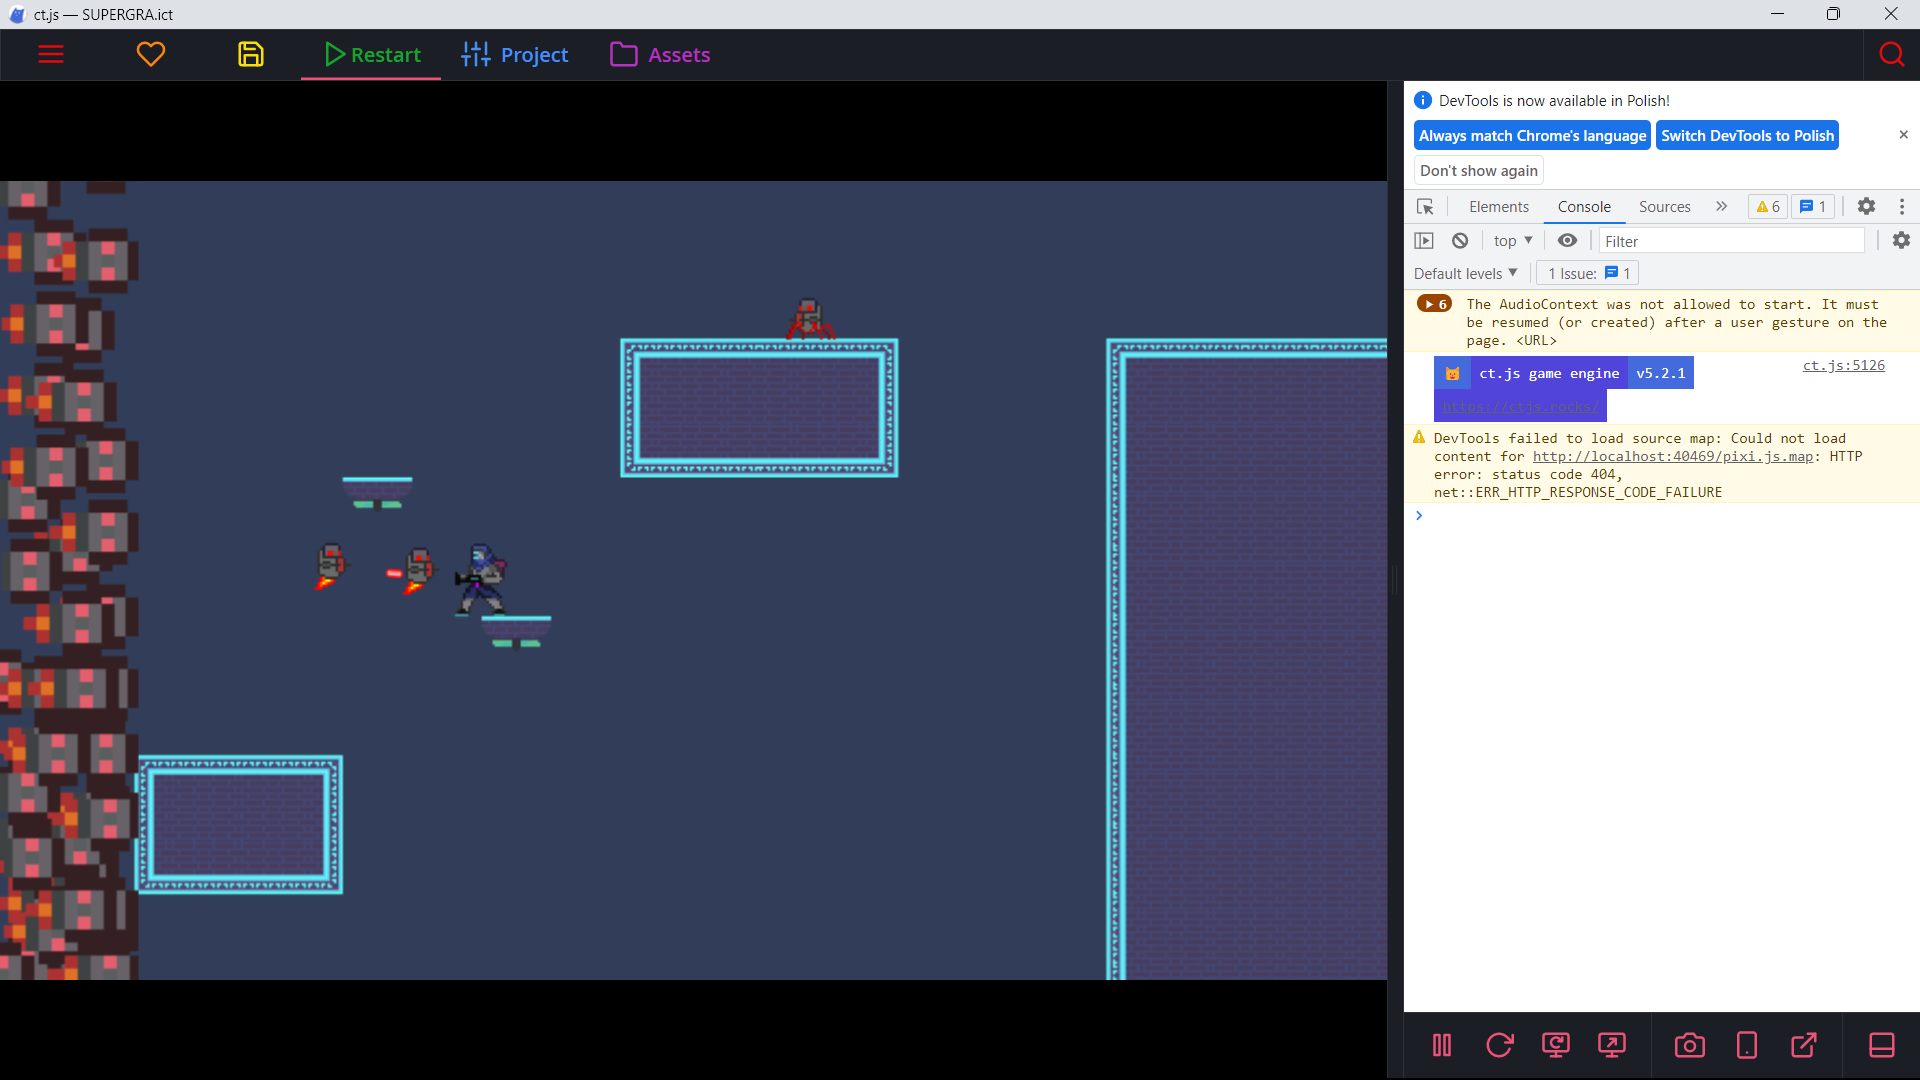Expand the Default levels dropdown
Screen dimensions: 1920x1080
coord(1466,273)
